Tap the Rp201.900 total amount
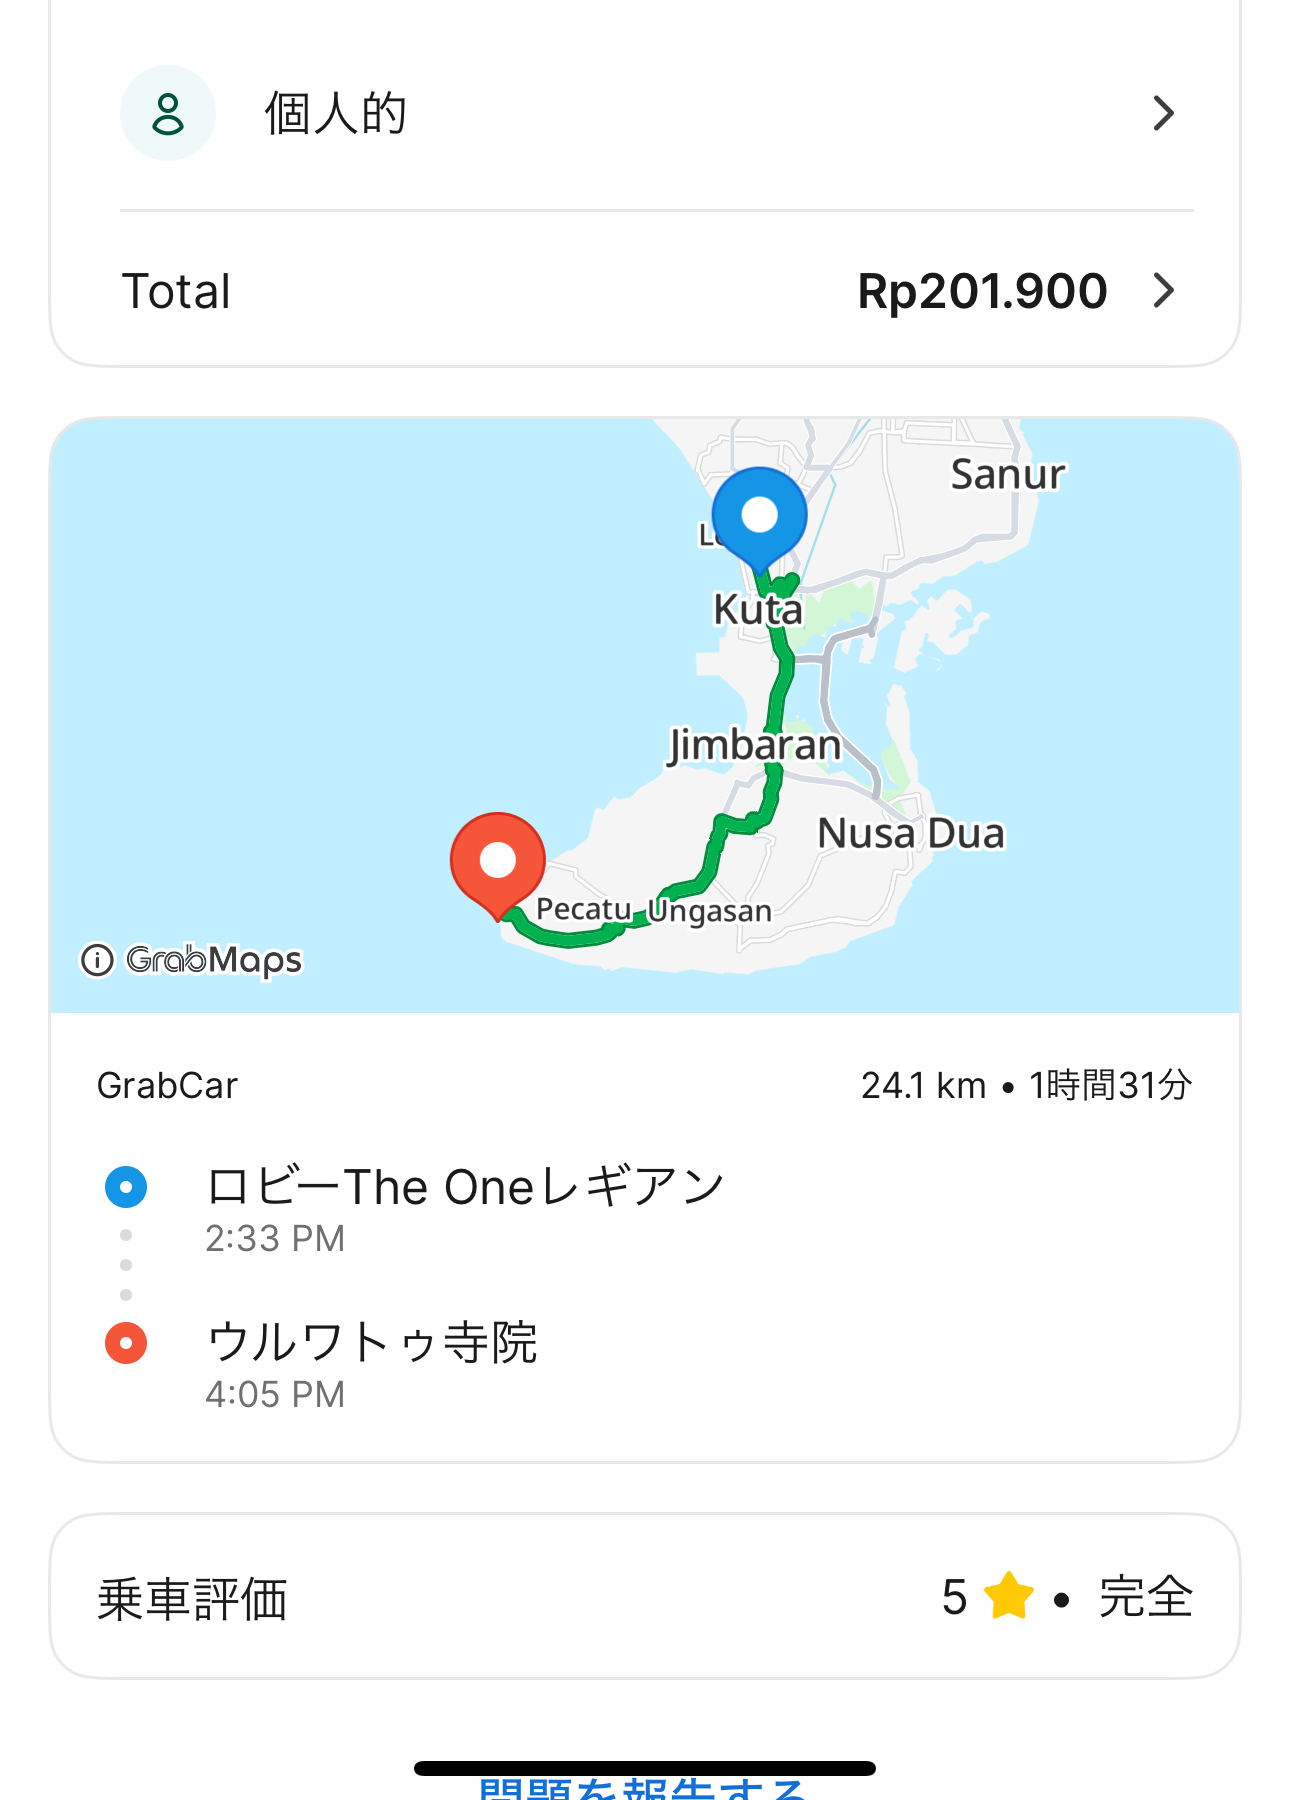Image resolution: width=1290 pixels, height=1800 pixels. click(x=982, y=291)
